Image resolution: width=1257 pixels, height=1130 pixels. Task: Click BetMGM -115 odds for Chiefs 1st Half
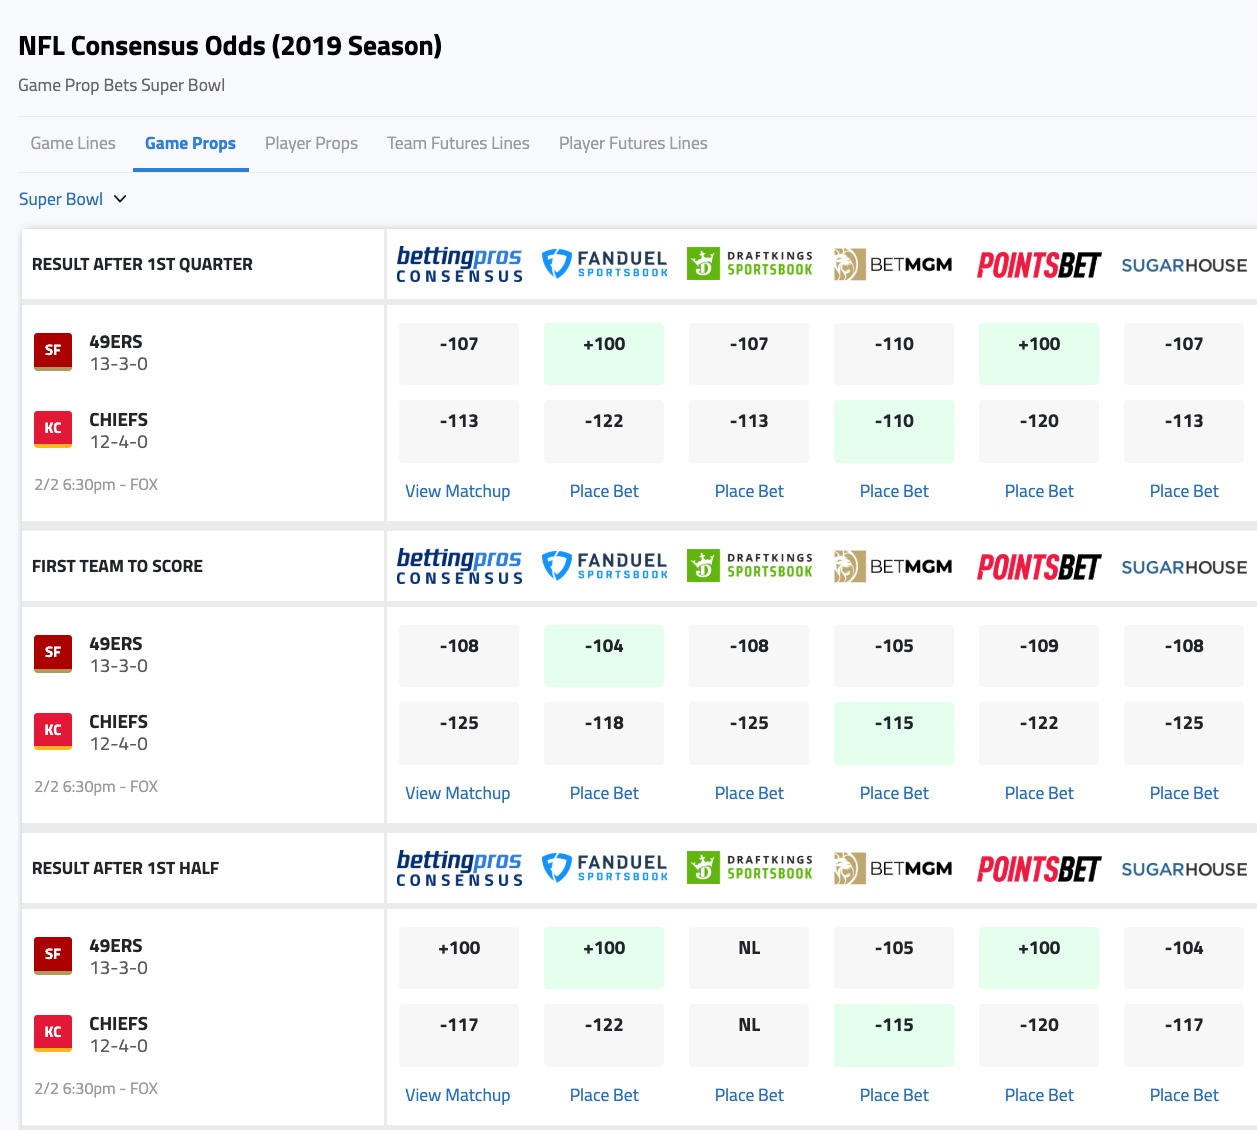[x=894, y=1035]
